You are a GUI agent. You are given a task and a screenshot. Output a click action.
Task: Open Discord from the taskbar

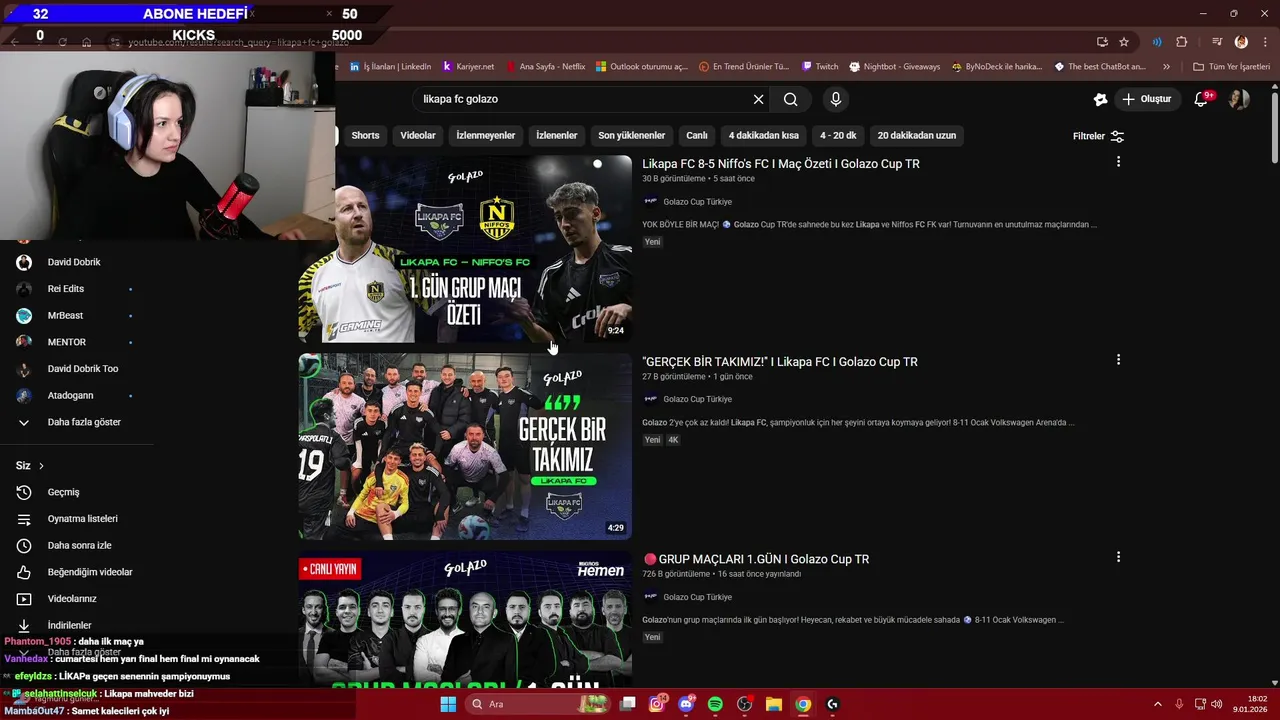coord(686,704)
